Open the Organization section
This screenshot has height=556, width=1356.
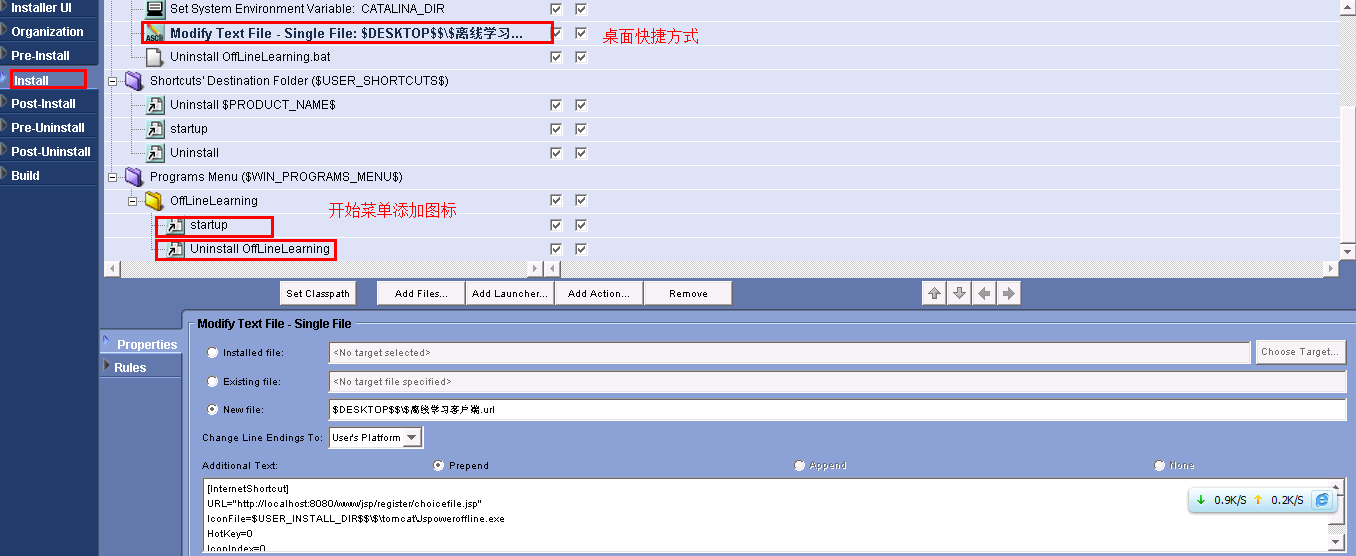(47, 32)
